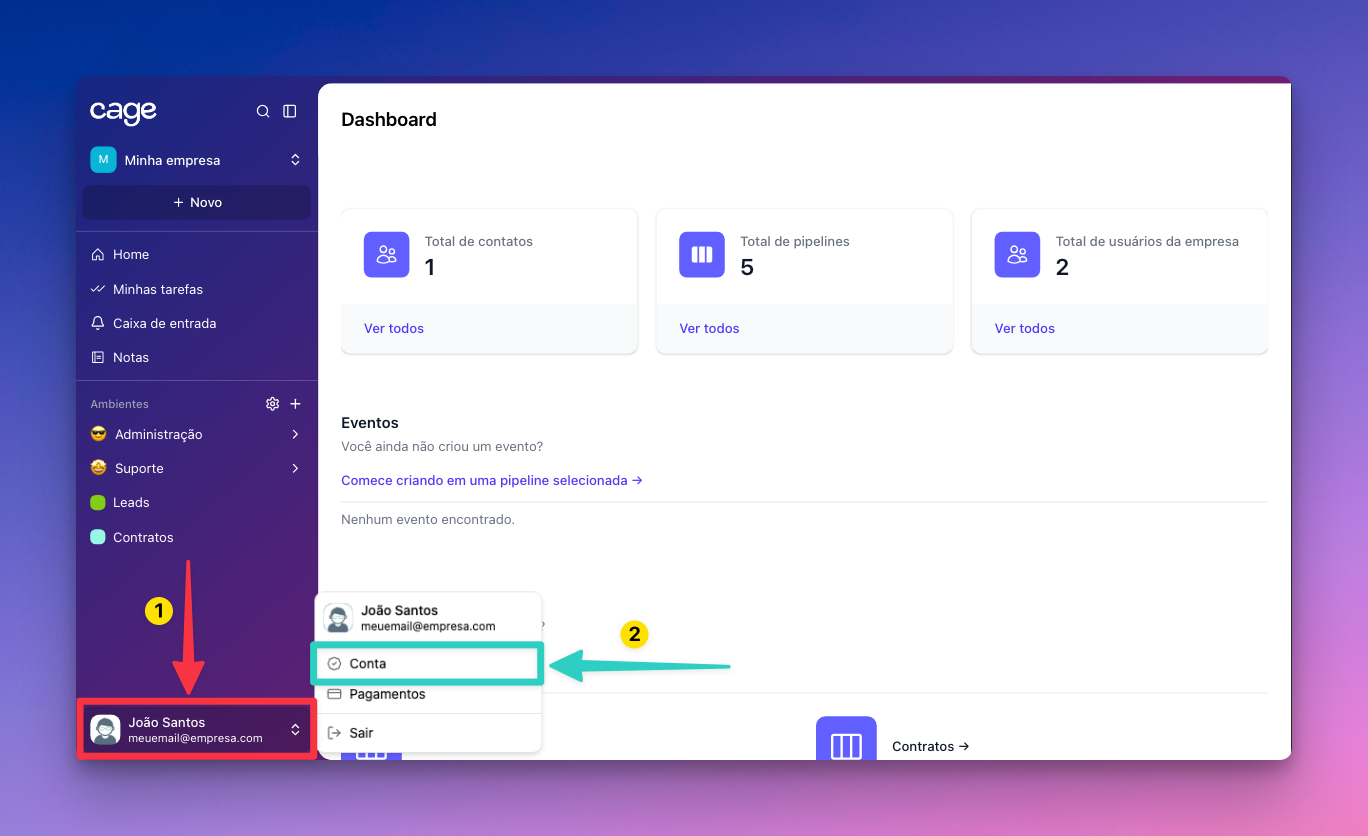Expand the Suporte environment chevron
This screenshot has height=836, width=1368.
click(295, 468)
